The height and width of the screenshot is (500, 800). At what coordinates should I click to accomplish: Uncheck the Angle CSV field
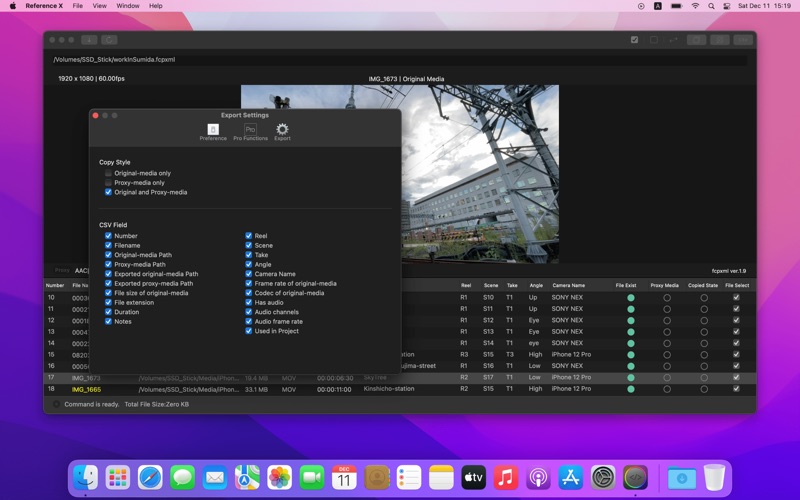click(248, 264)
